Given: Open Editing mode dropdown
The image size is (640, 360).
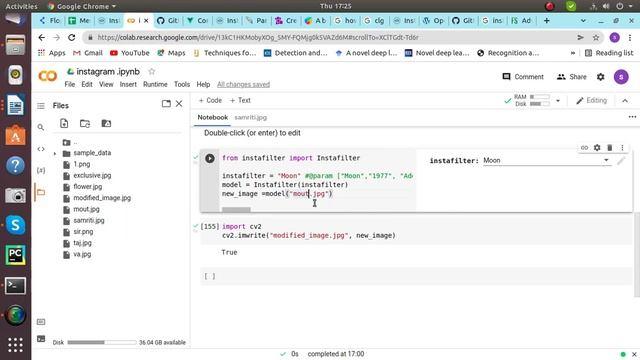Looking at the screenshot, I should click(591, 101).
